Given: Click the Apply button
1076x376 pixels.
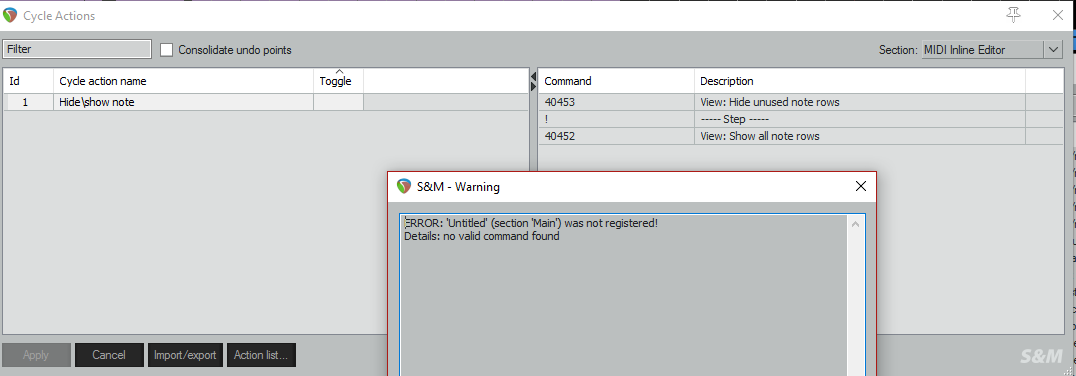Looking at the screenshot, I should click(36, 355).
